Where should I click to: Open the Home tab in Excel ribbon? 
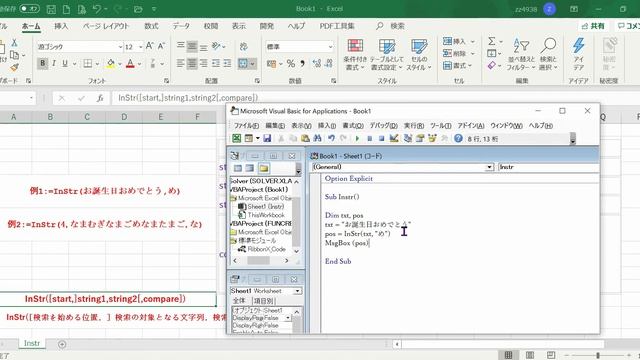pyautogui.click(x=31, y=26)
